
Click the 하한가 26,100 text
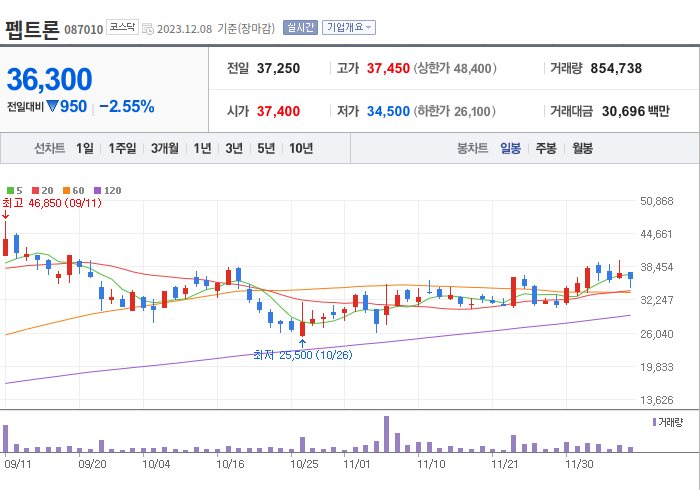click(454, 111)
